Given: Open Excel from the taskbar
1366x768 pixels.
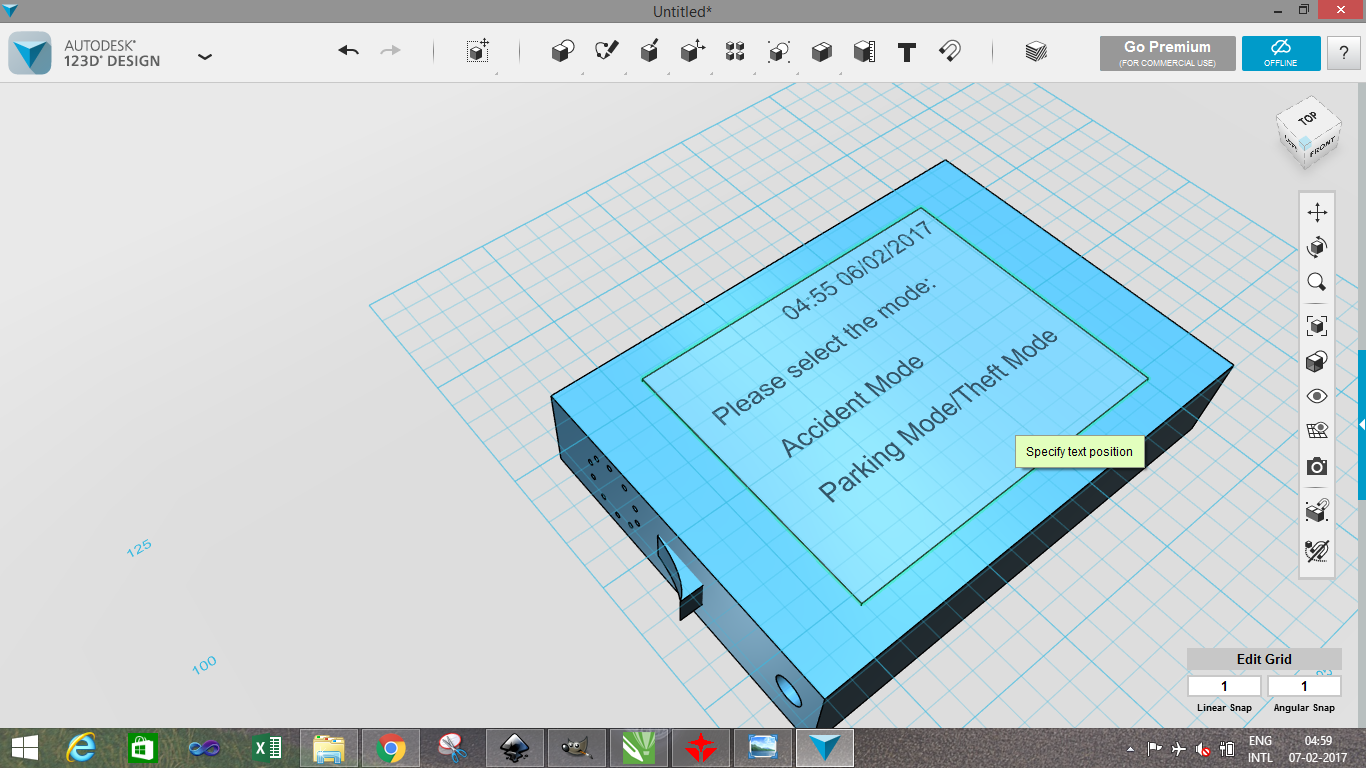Looking at the screenshot, I should (x=267, y=747).
